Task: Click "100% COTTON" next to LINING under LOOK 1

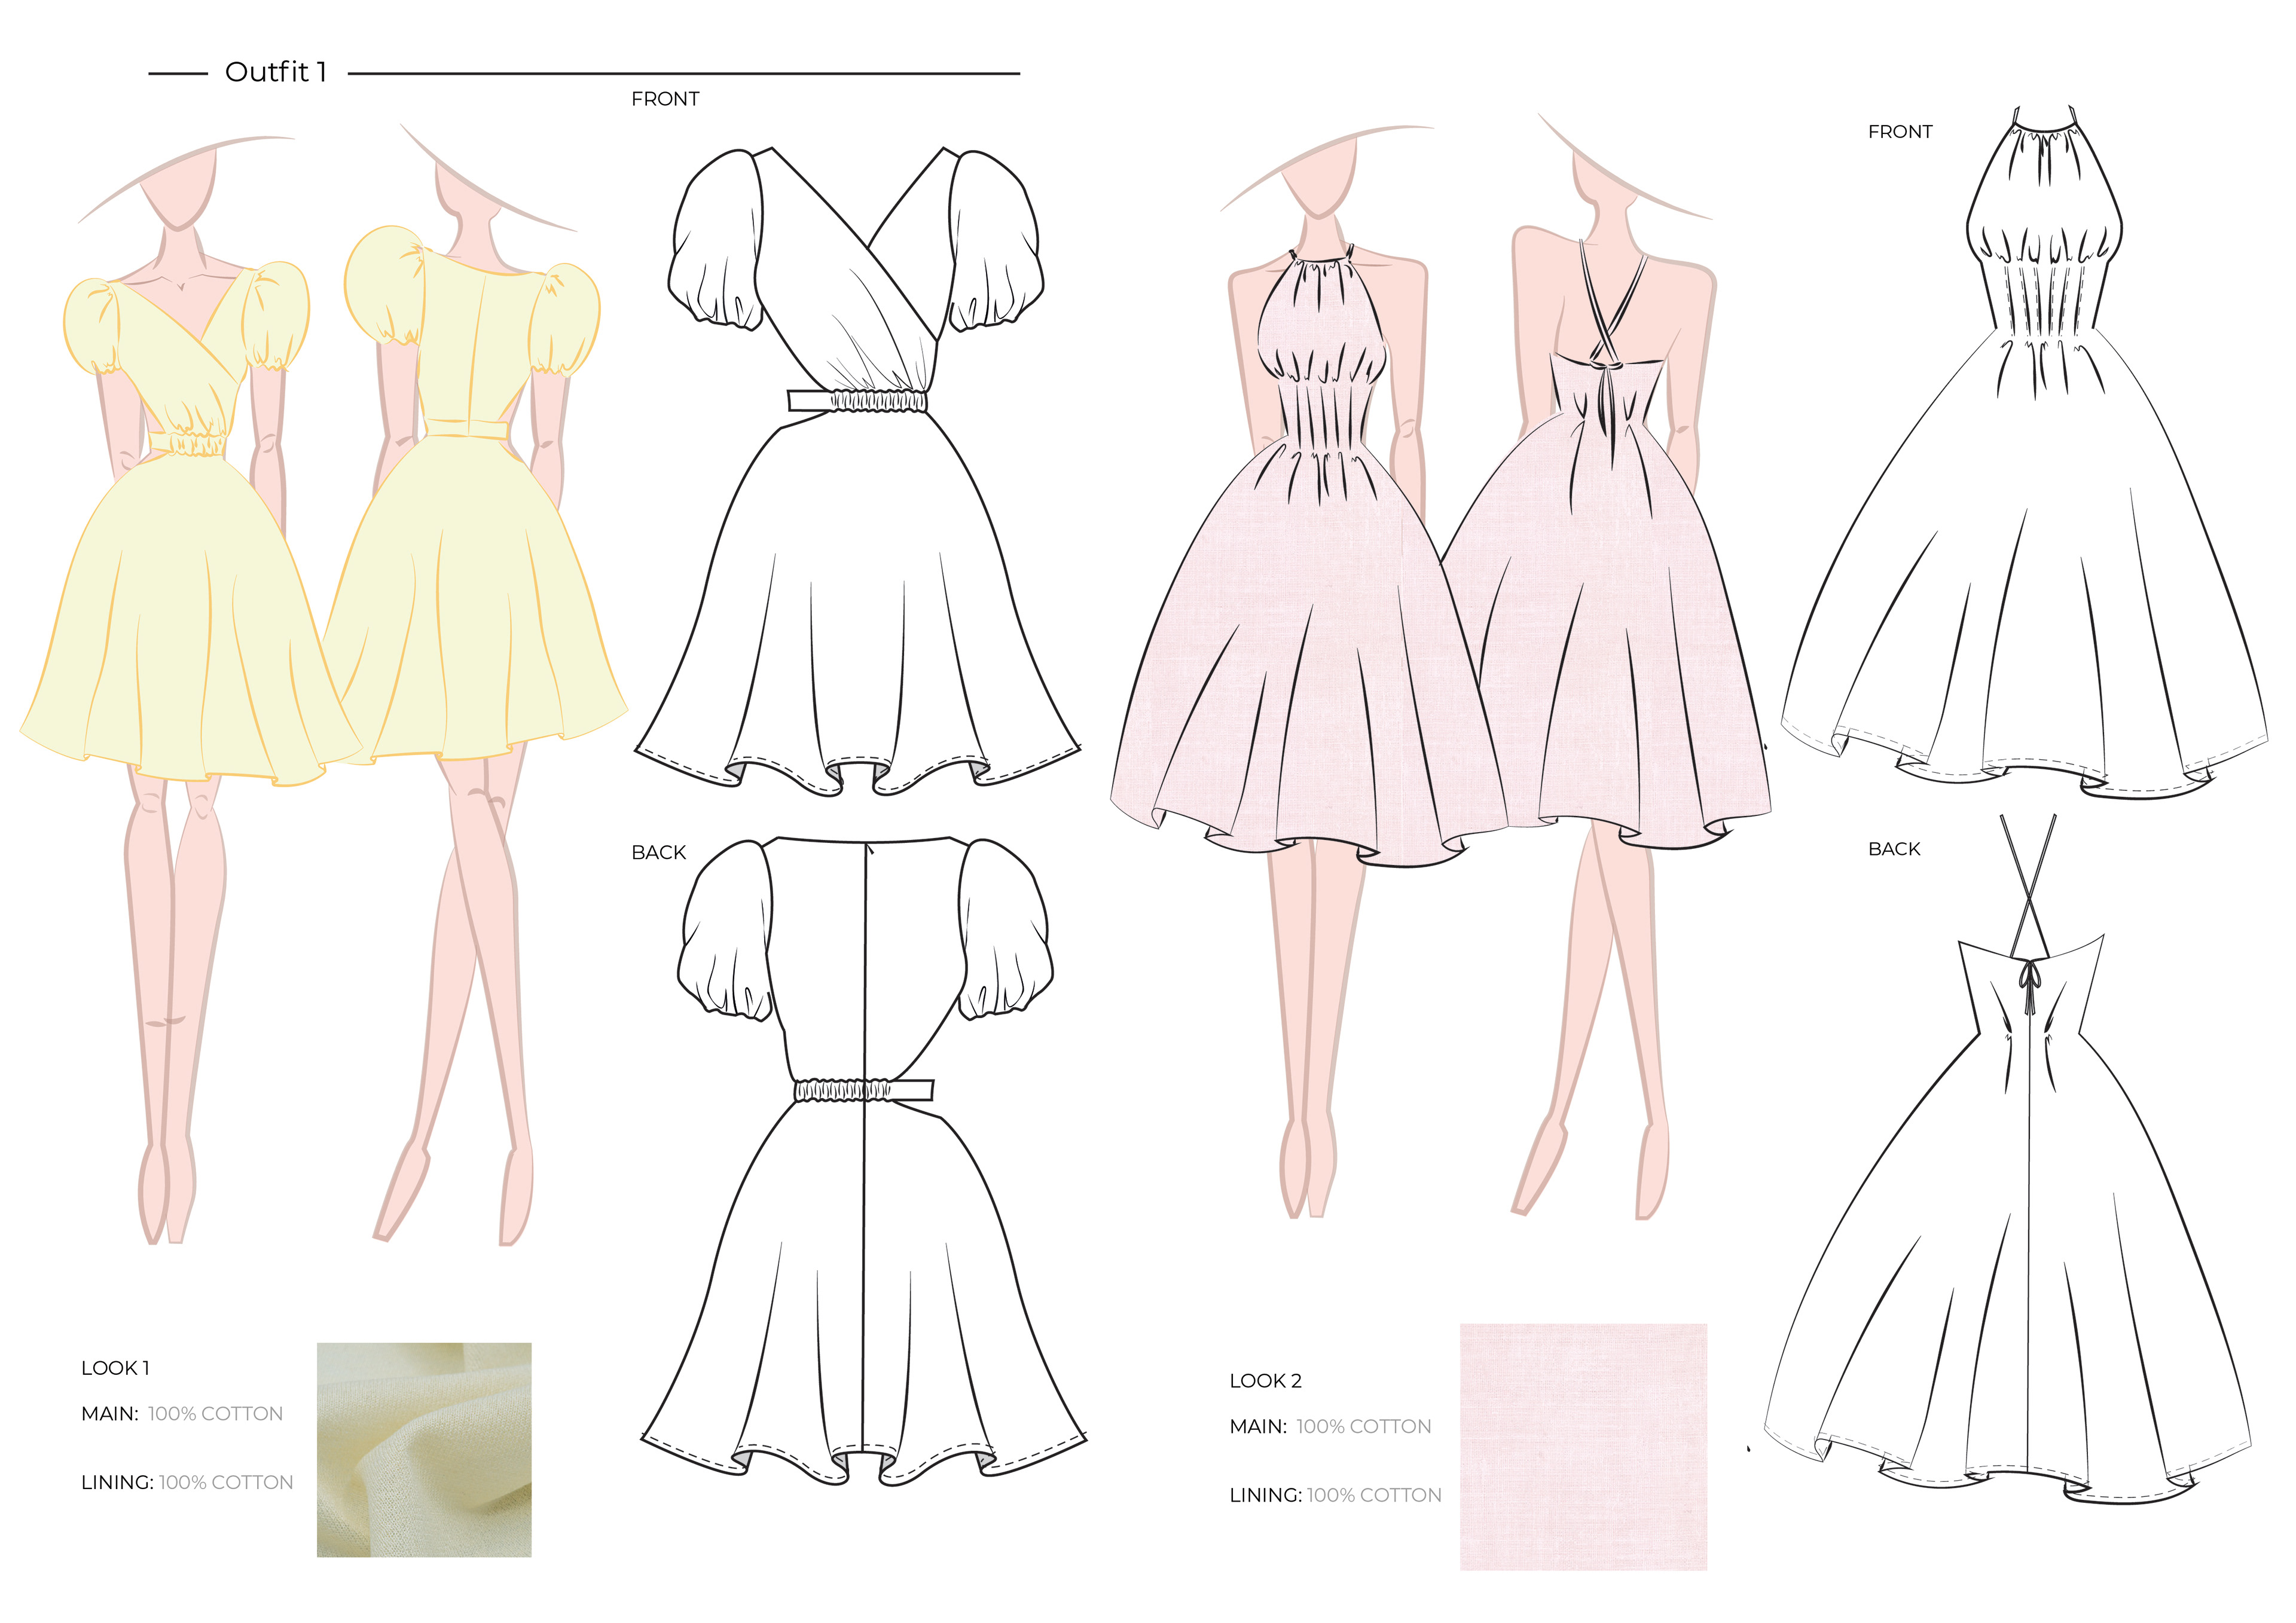Action: (x=226, y=1483)
